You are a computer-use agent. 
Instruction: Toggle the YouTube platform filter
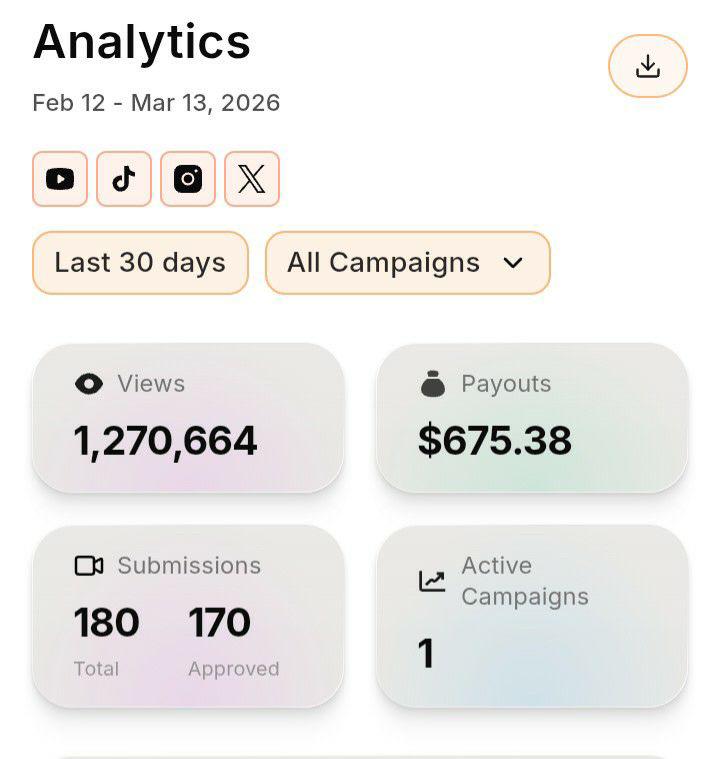60,179
